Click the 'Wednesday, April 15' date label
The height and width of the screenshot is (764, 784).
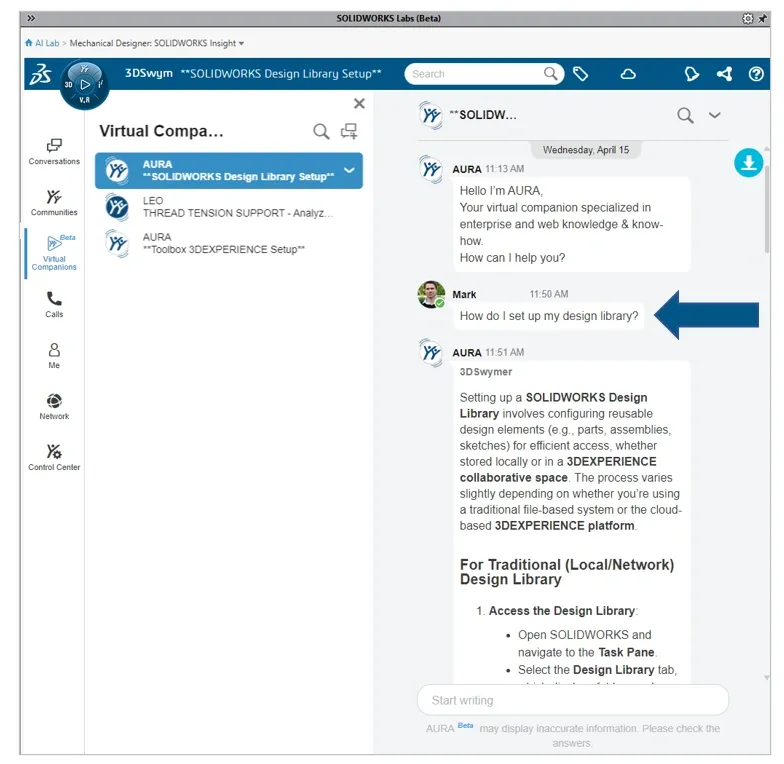tap(586, 150)
